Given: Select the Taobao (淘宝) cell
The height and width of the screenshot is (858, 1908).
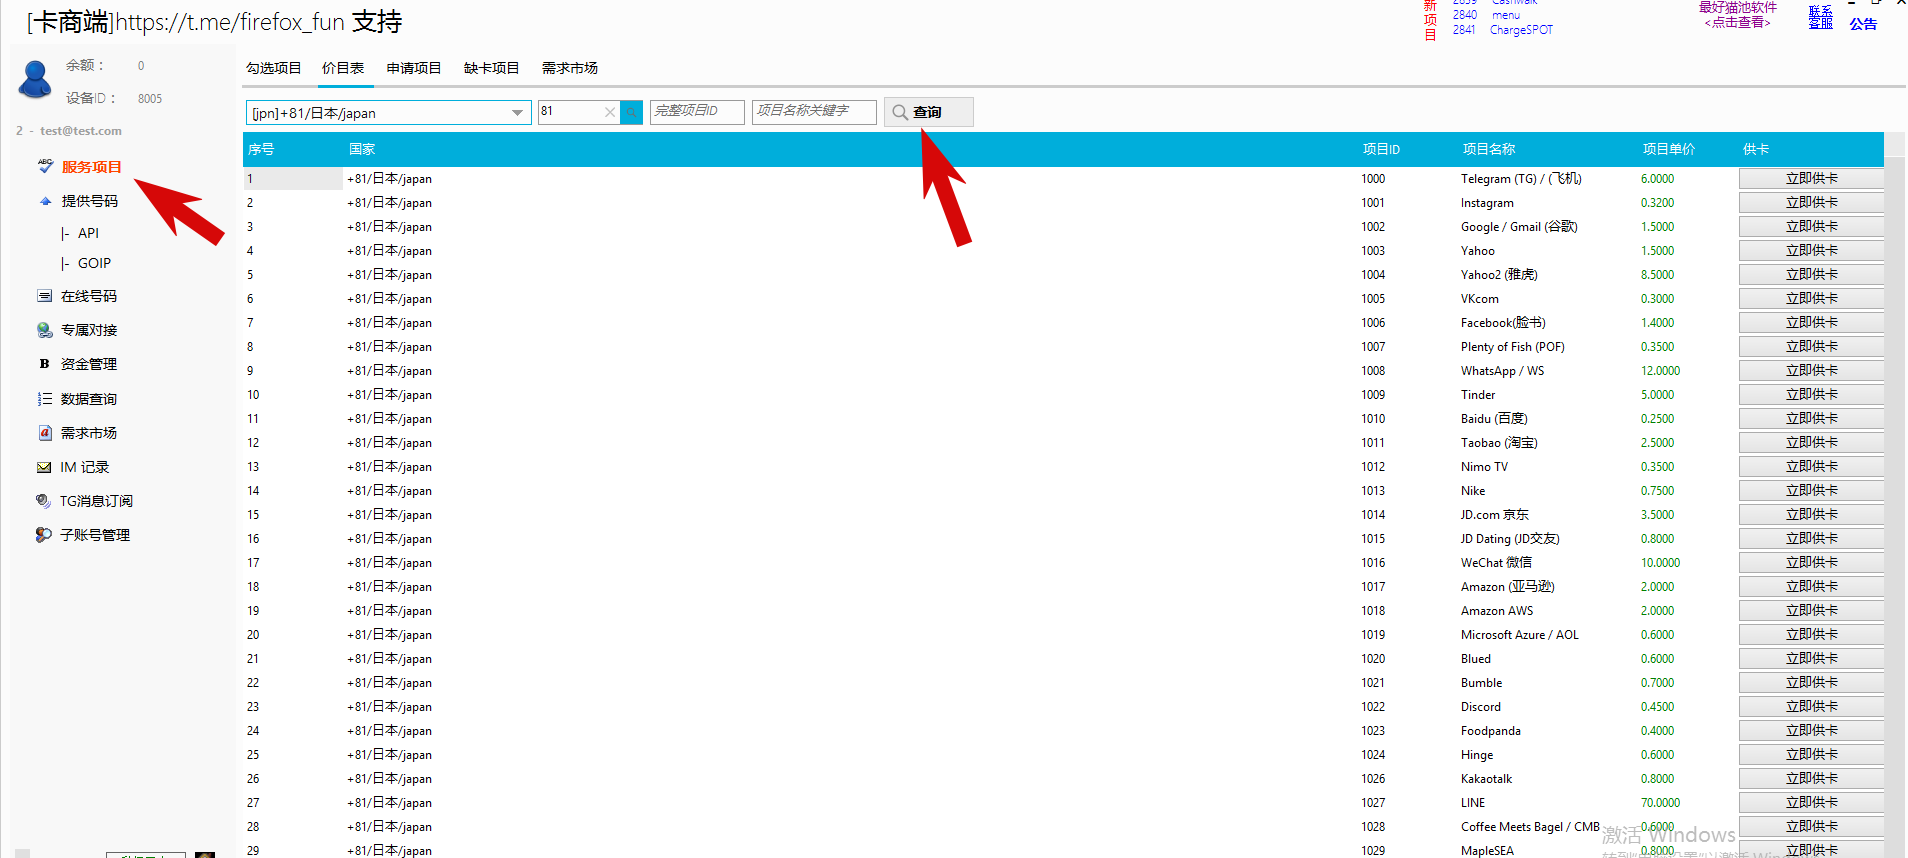Looking at the screenshot, I should tap(1498, 443).
